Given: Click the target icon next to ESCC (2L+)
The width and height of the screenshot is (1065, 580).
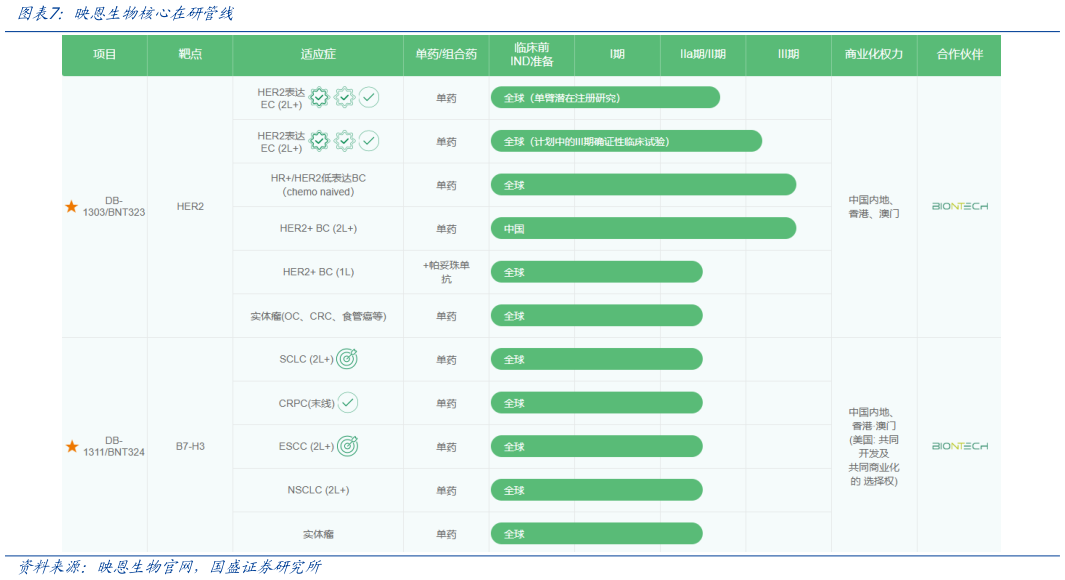Looking at the screenshot, I should tap(347, 446).
